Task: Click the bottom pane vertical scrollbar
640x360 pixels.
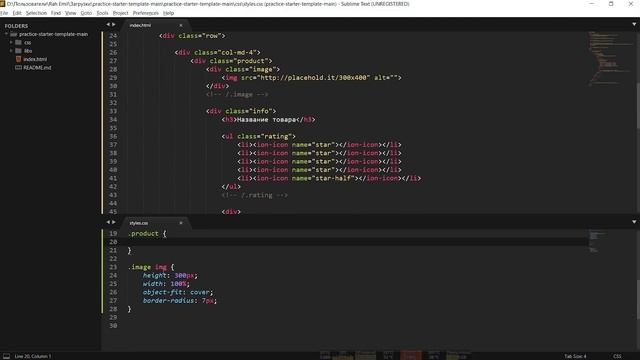Action: 638,299
